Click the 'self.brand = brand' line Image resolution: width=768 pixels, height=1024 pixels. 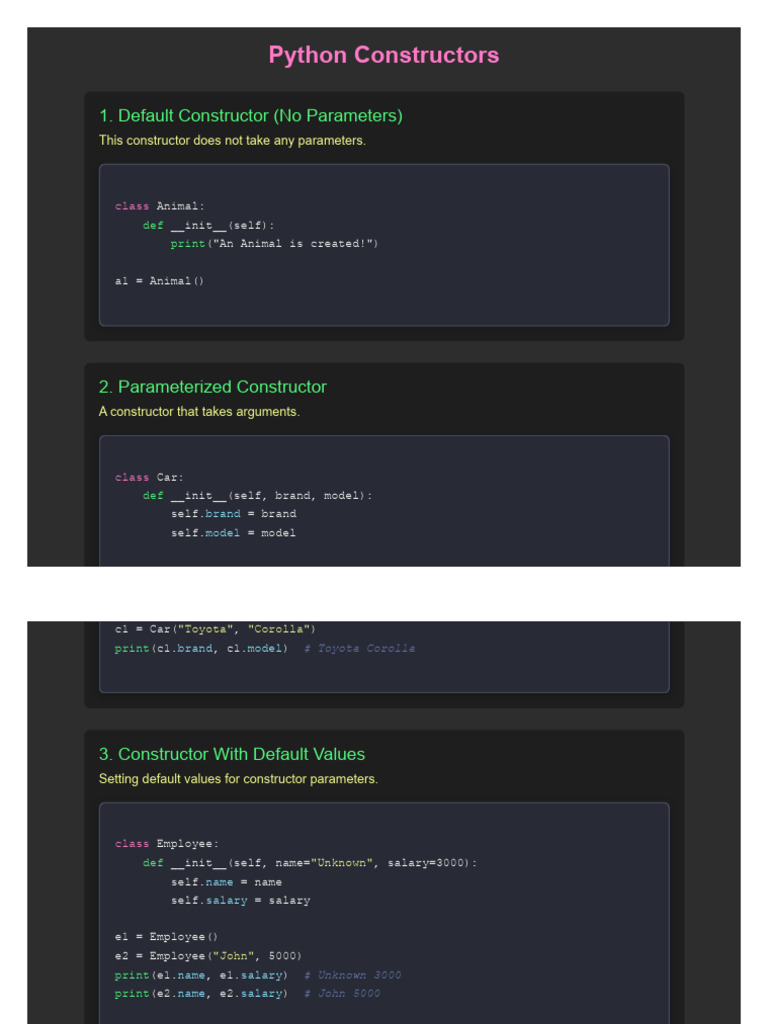click(x=233, y=514)
